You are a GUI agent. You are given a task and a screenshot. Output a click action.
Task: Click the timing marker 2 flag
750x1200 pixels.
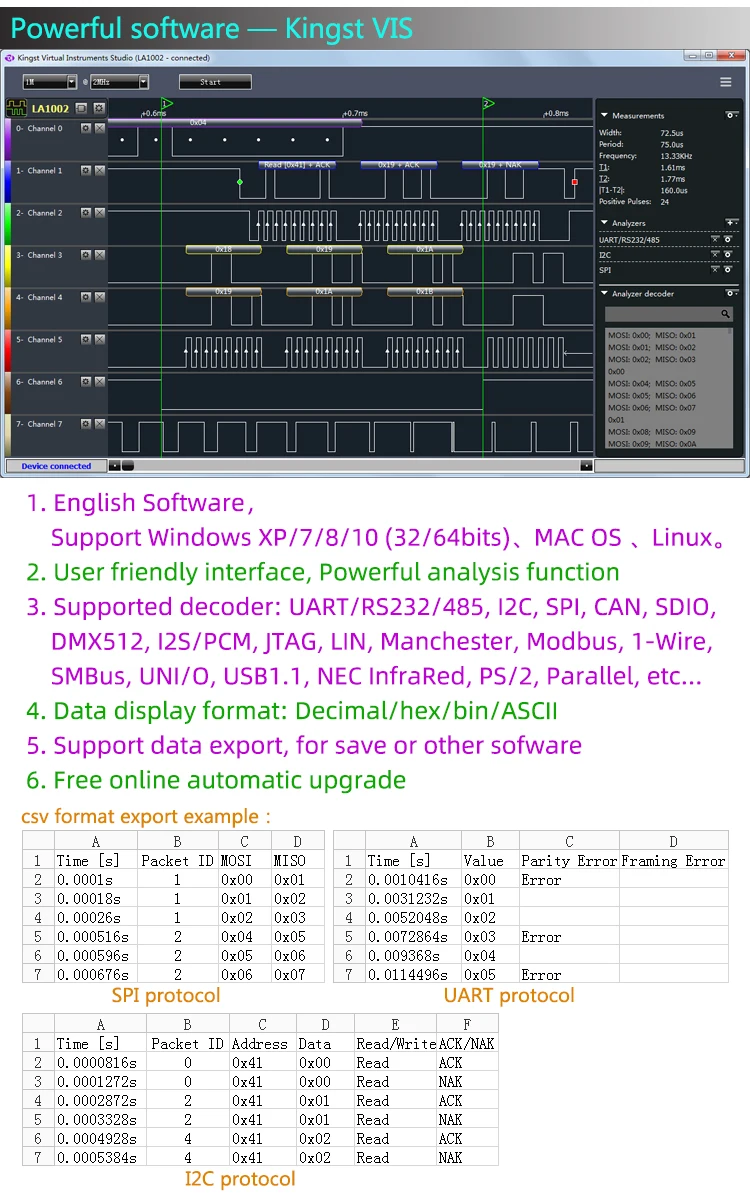pos(487,103)
